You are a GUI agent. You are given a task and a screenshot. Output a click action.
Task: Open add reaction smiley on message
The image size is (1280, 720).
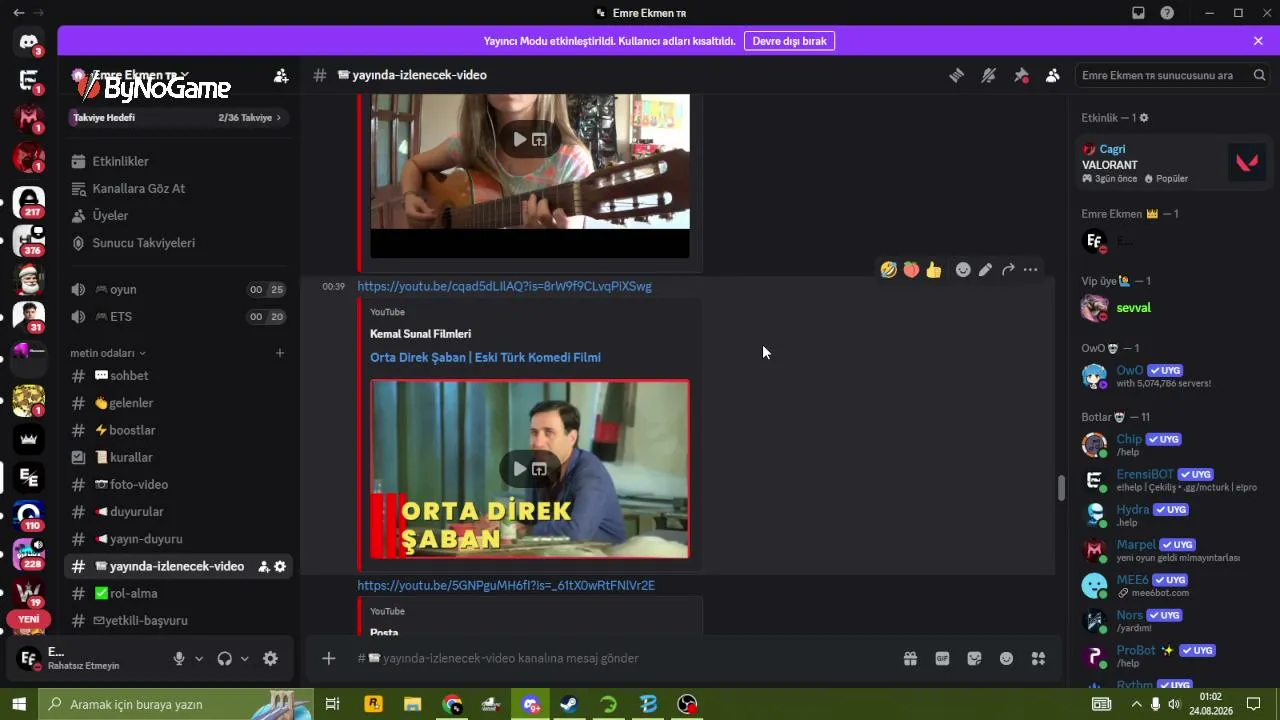pos(963,270)
